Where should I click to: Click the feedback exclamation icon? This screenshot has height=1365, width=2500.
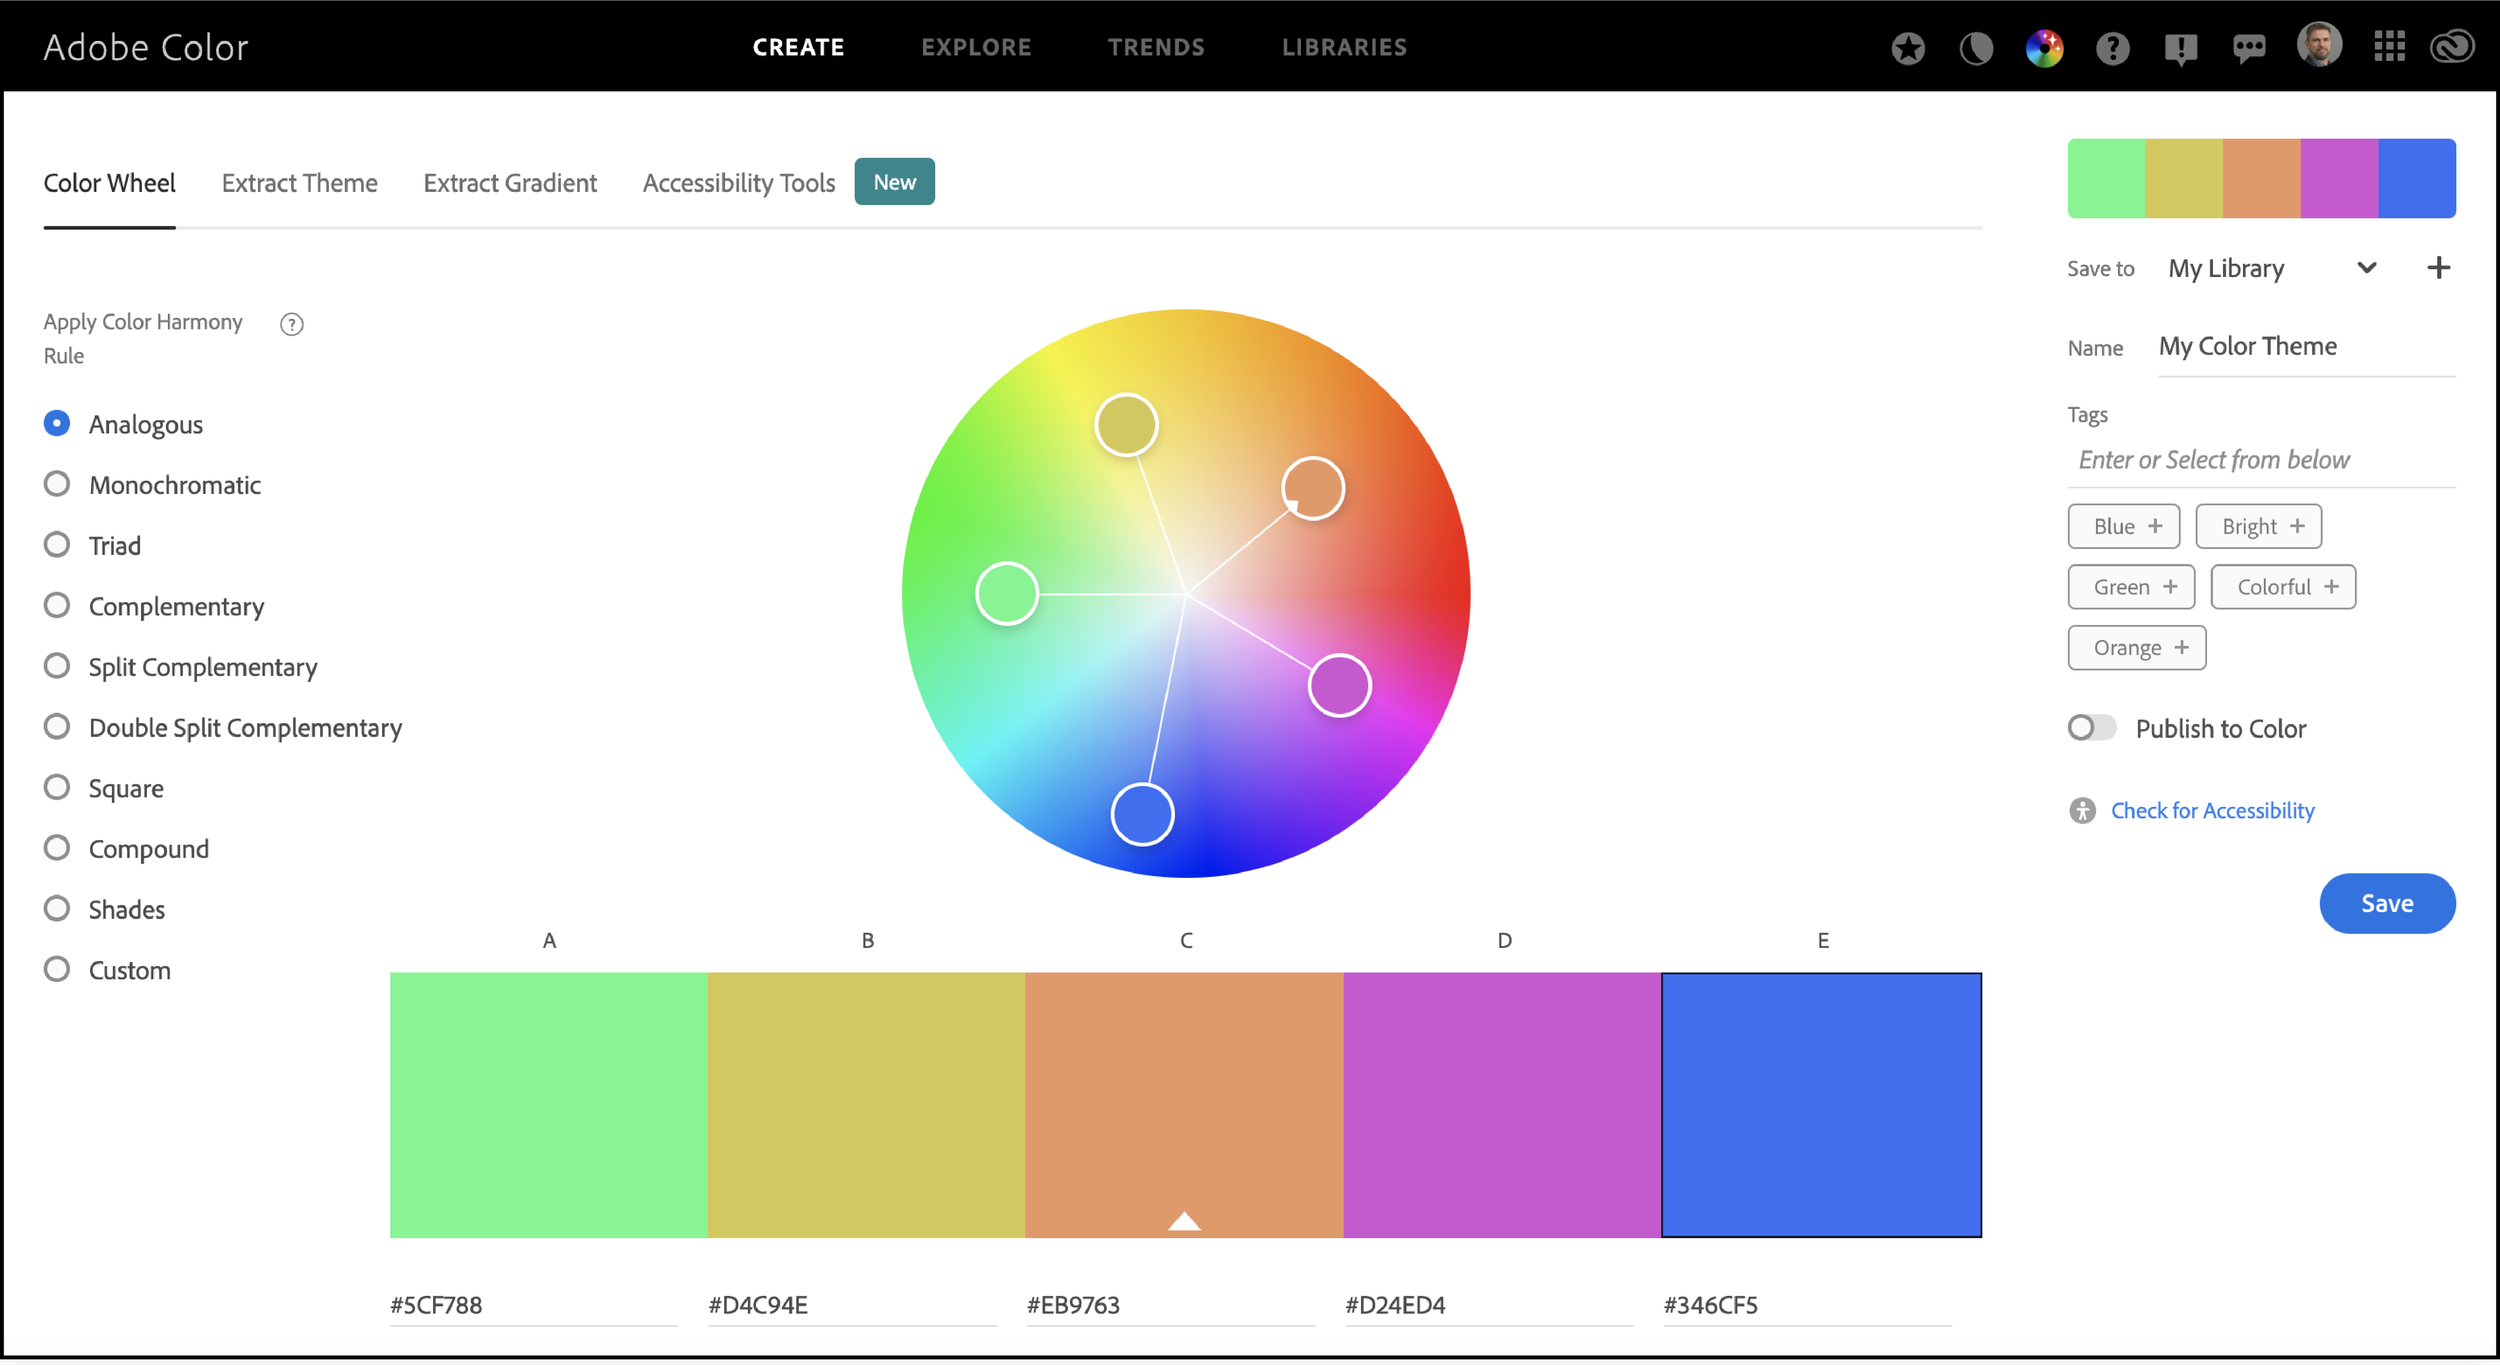[2180, 47]
